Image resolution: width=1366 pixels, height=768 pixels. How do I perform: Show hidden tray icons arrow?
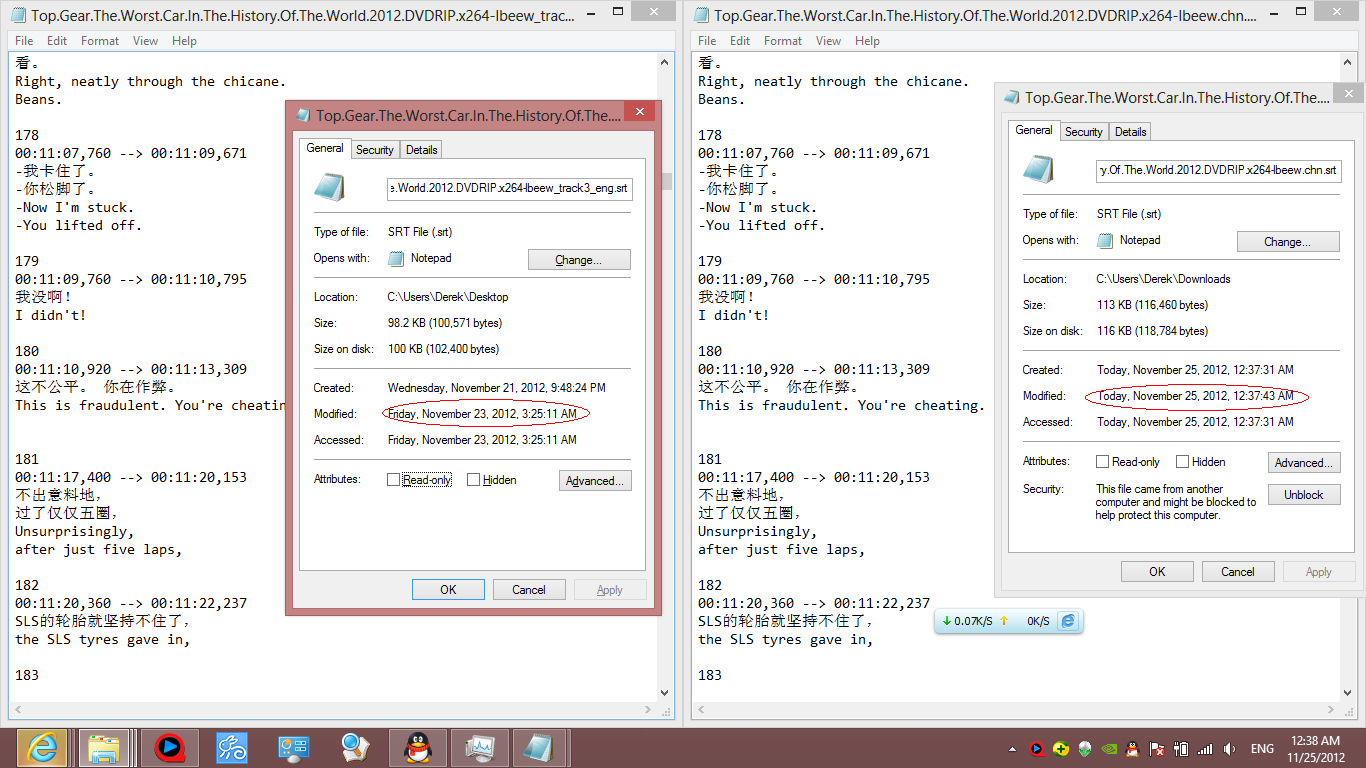[x=1010, y=748]
